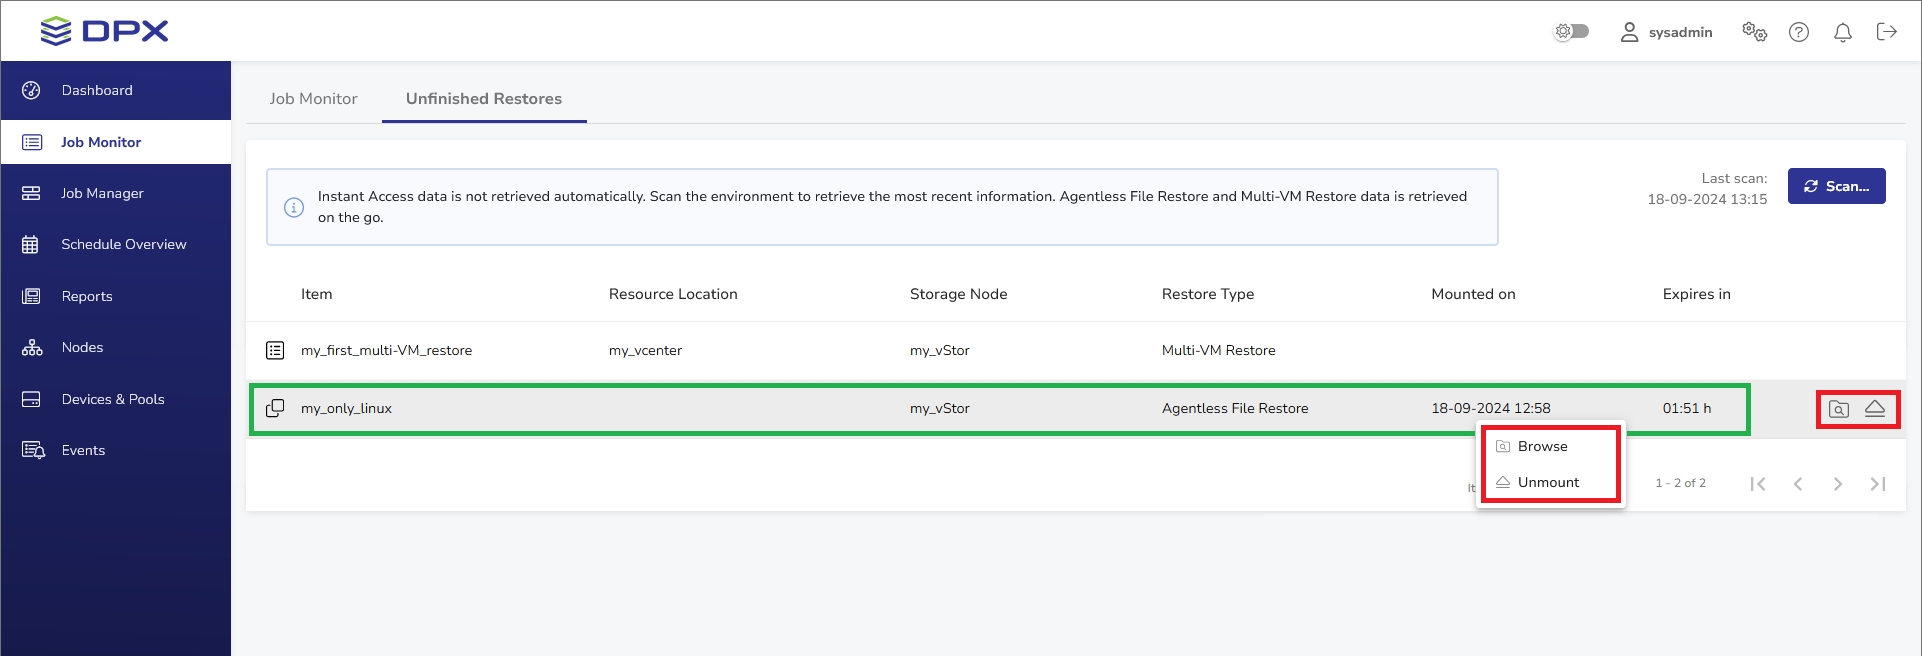Jump to the last page of results

coord(1877,484)
